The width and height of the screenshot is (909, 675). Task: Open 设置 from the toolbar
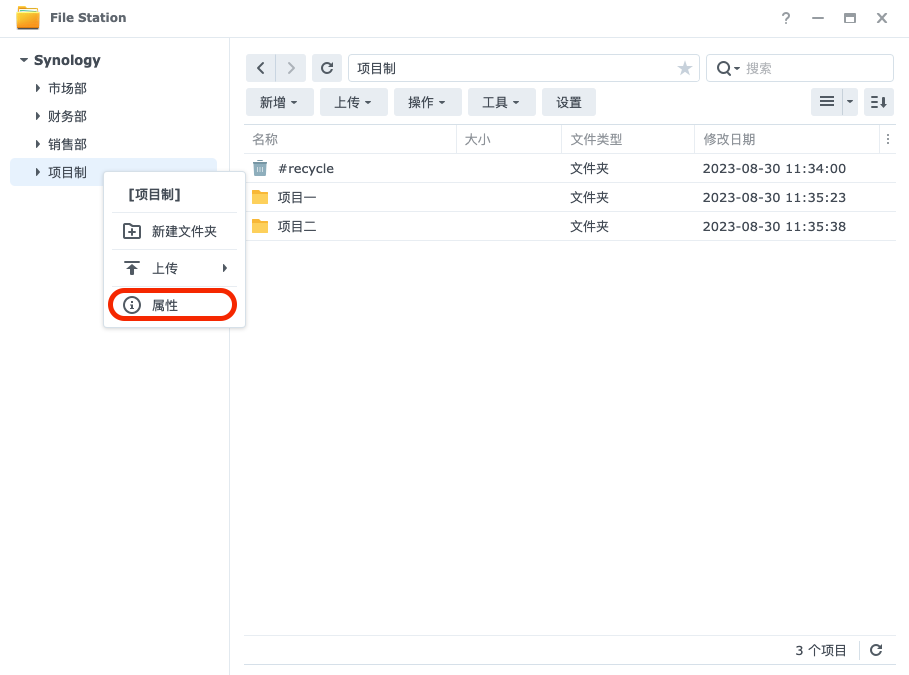pyautogui.click(x=568, y=101)
